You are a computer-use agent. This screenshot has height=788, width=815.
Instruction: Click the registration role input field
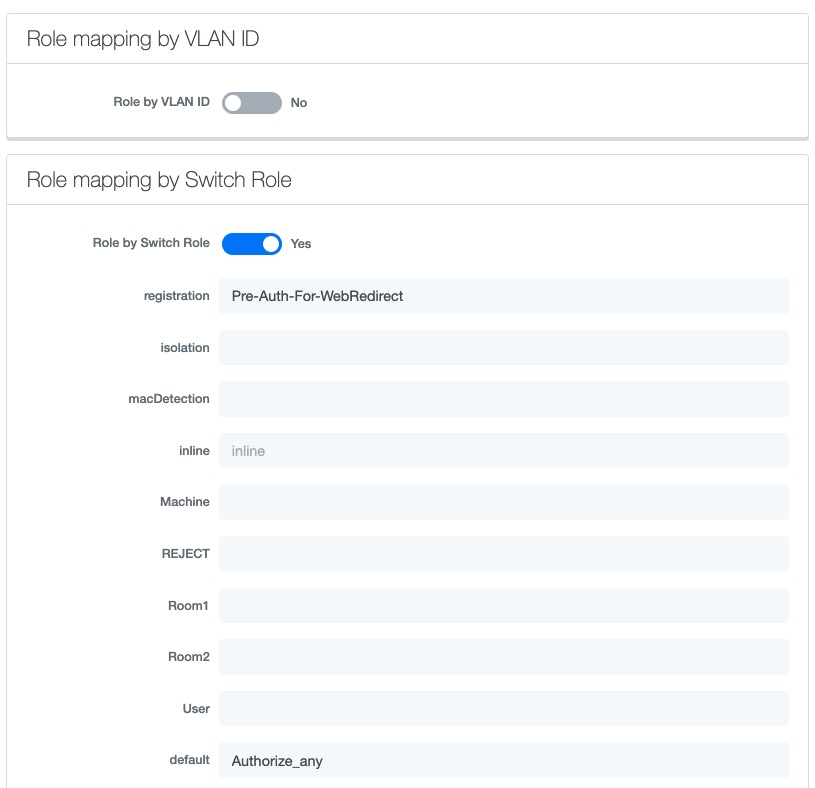pos(503,296)
